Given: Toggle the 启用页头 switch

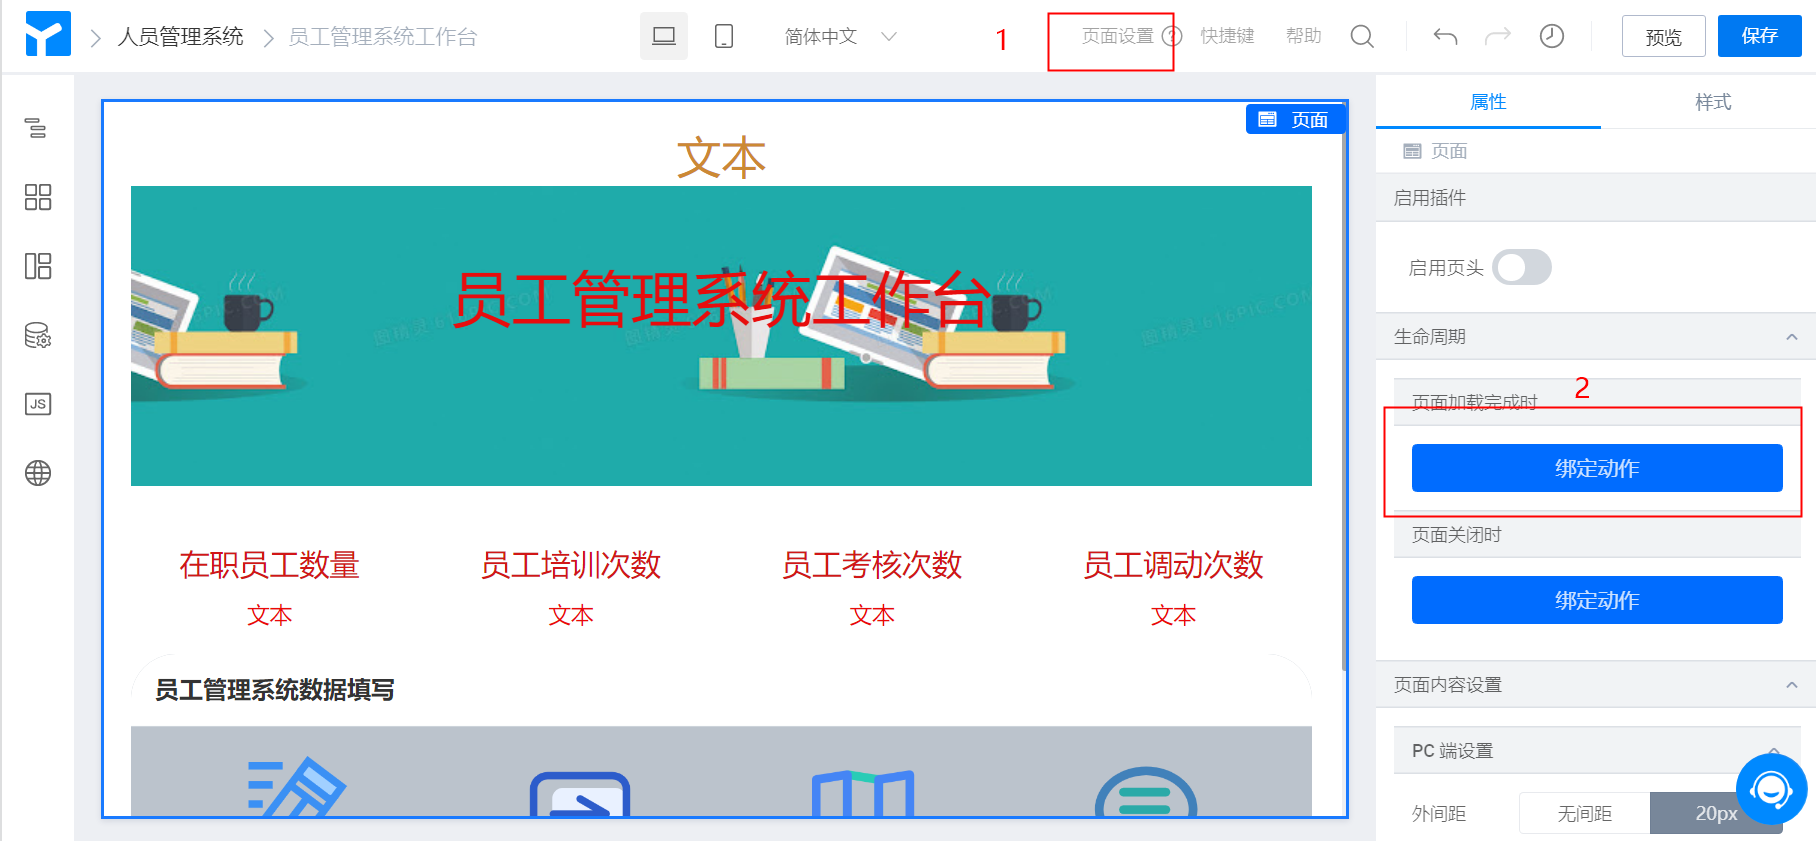Looking at the screenshot, I should click(x=1521, y=267).
